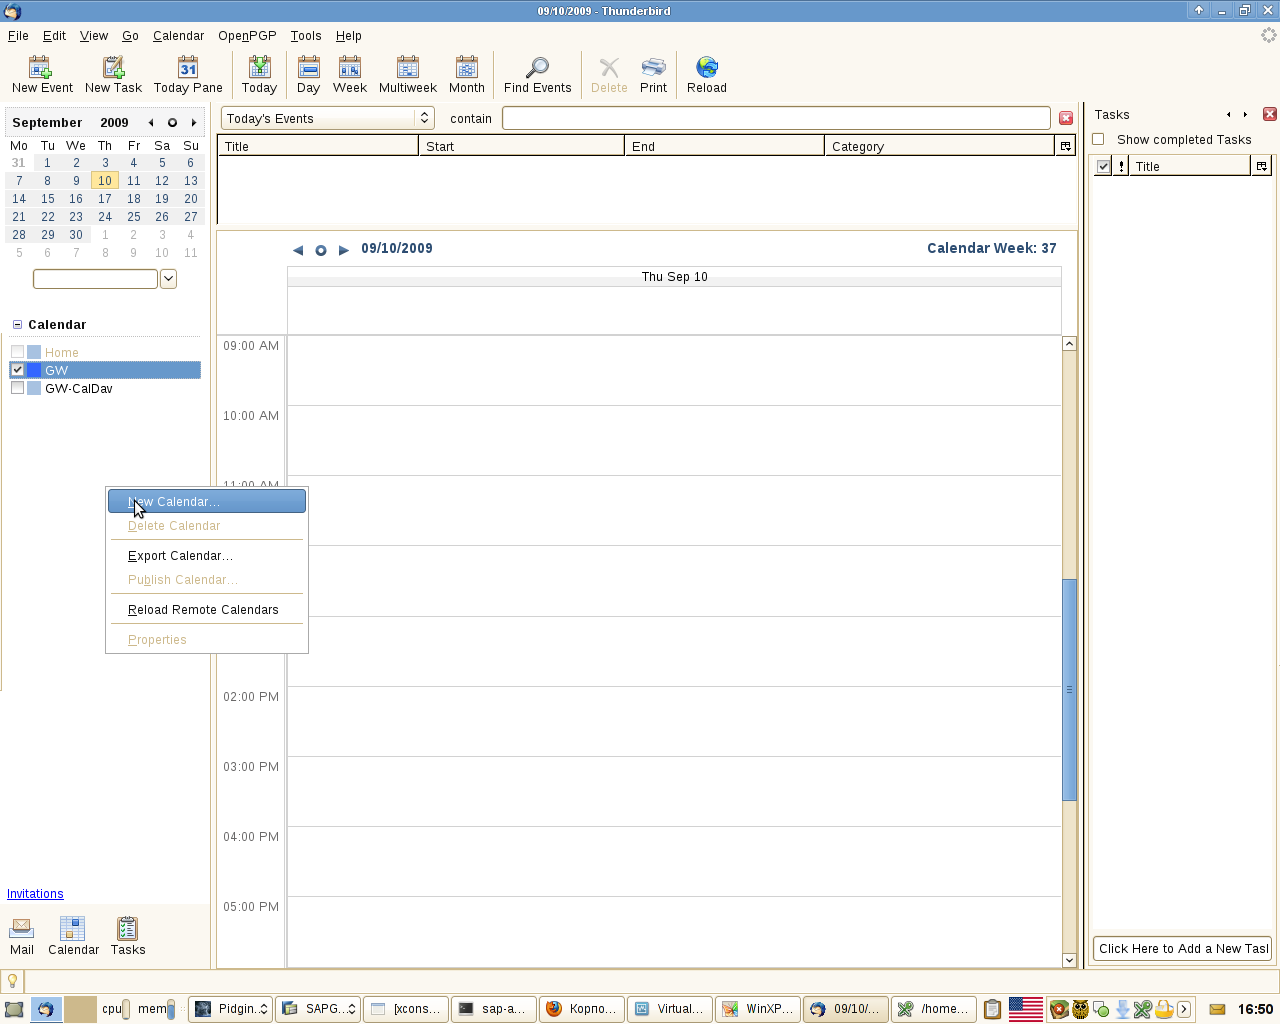Open event list column picker icon

point(1066,146)
